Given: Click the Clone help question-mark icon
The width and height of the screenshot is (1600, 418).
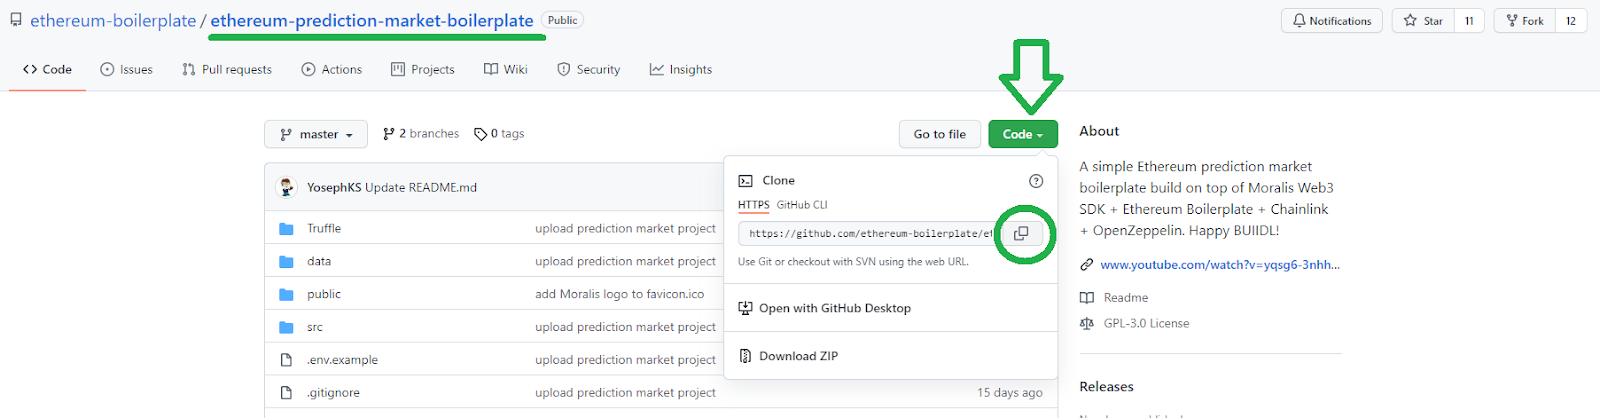Looking at the screenshot, I should (x=1036, y=181).
